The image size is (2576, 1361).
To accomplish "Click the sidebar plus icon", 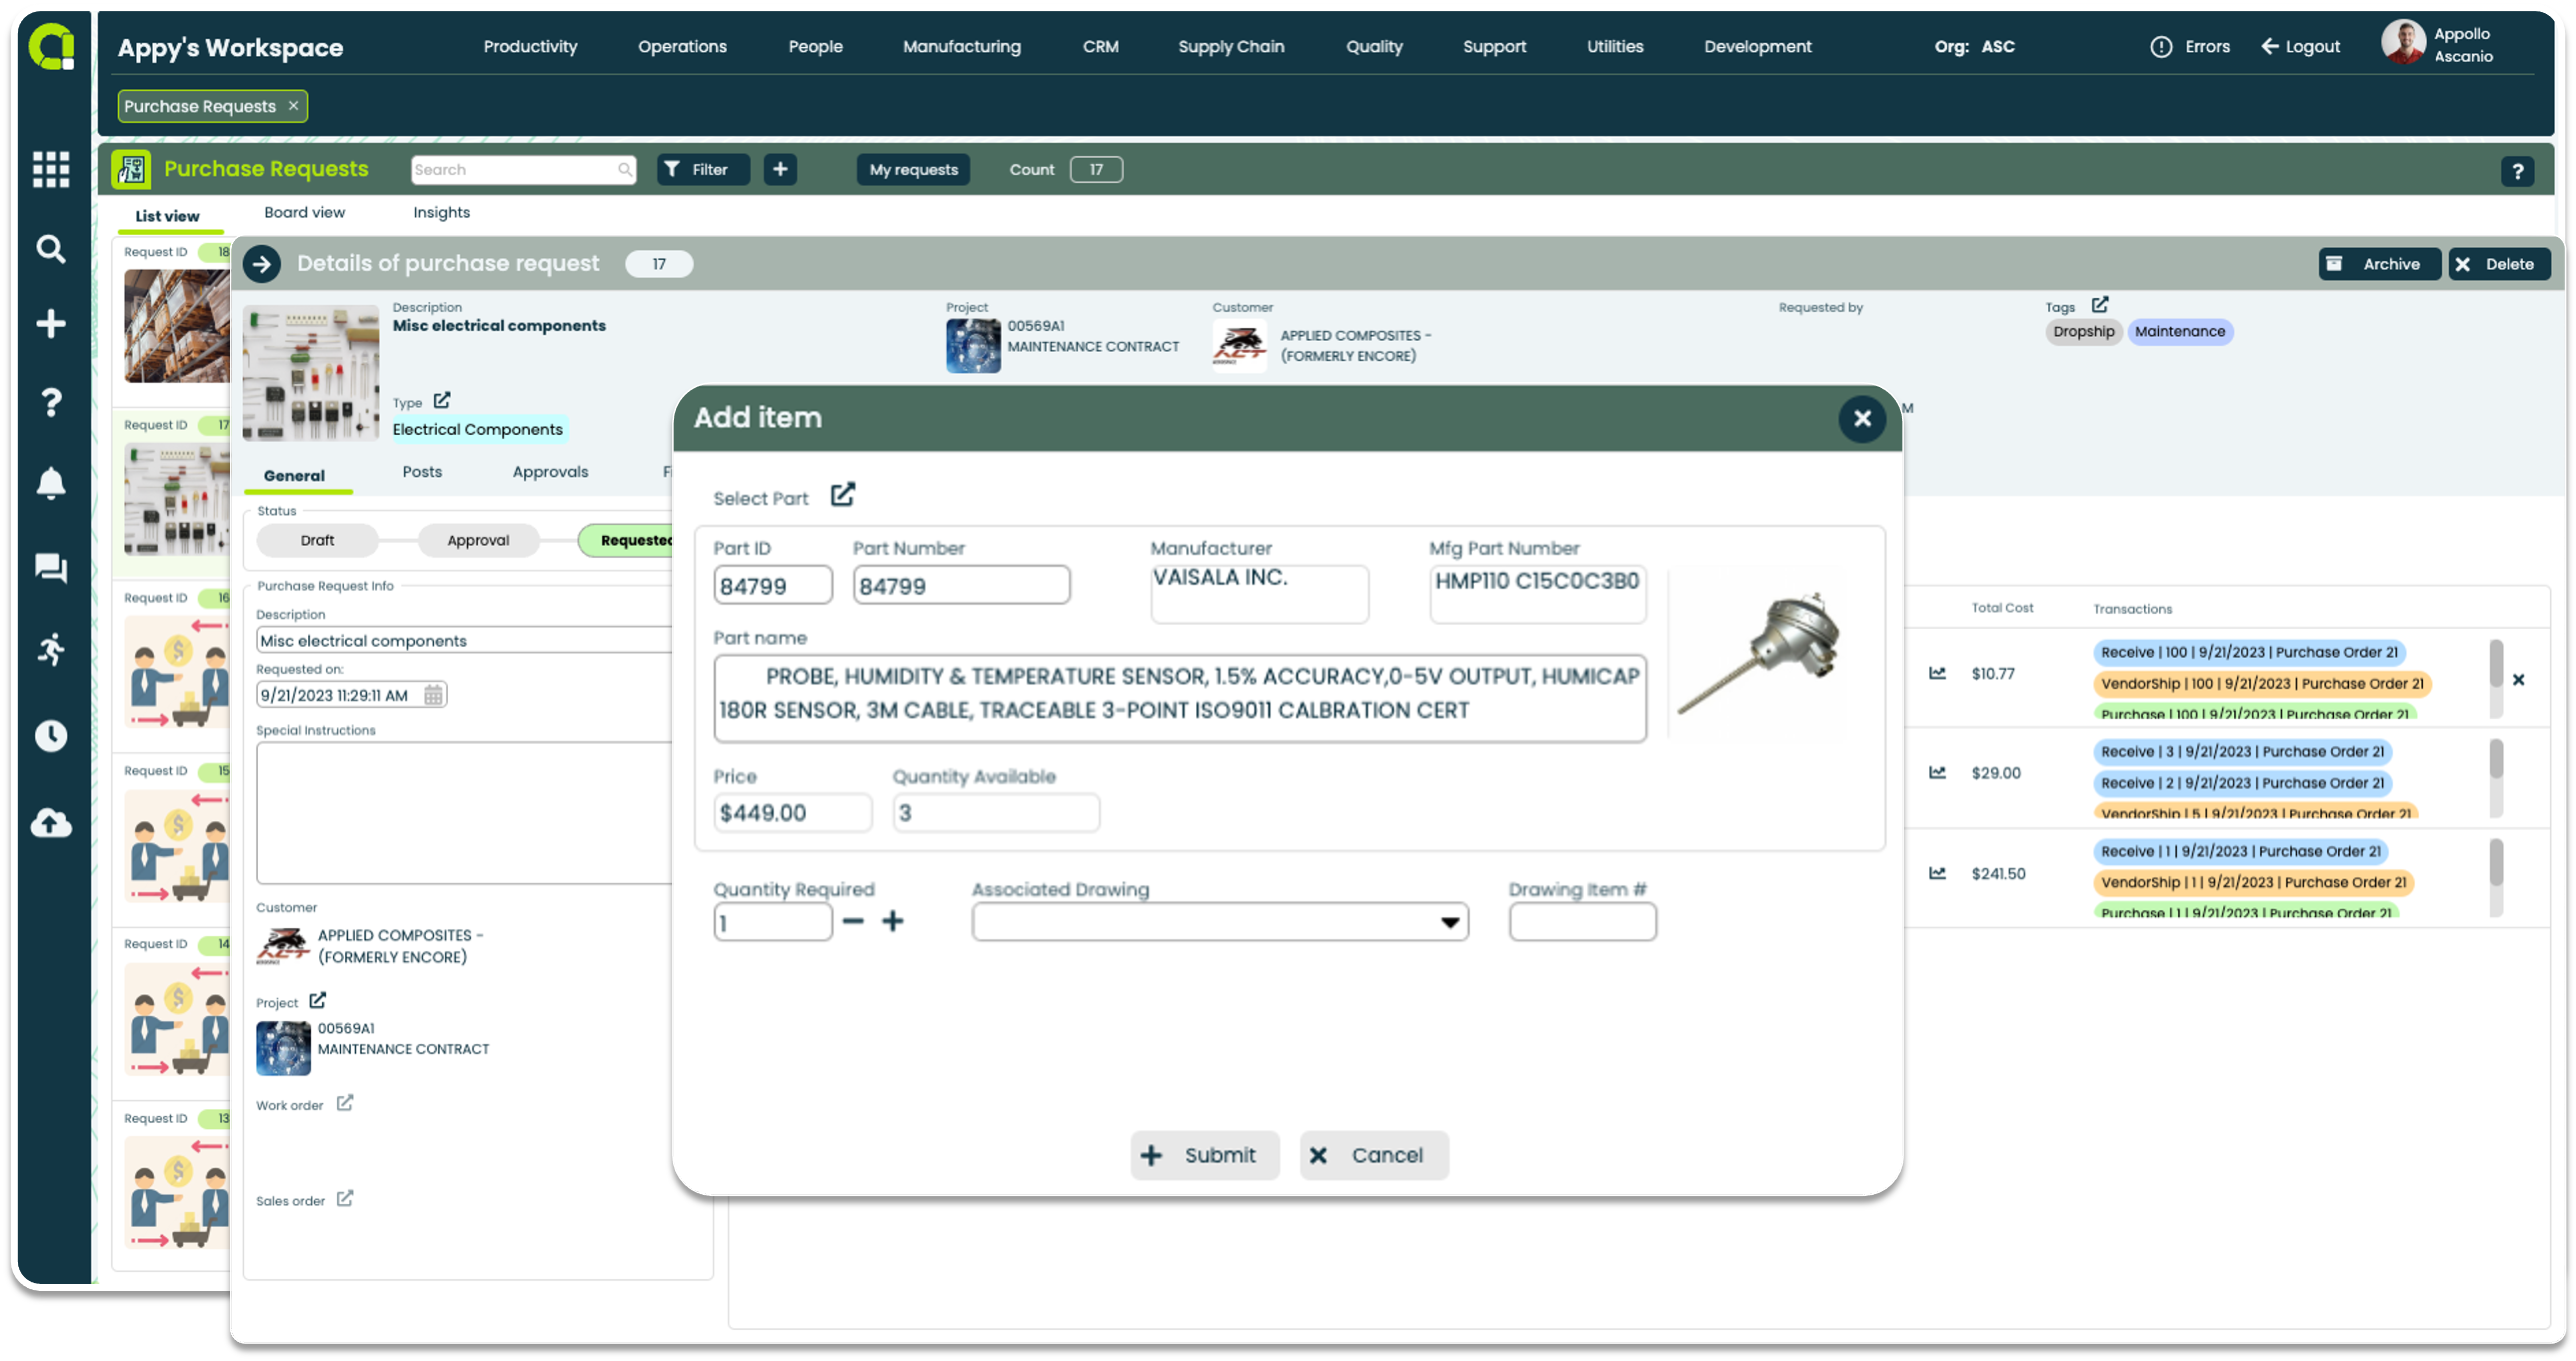I will 51,323.
